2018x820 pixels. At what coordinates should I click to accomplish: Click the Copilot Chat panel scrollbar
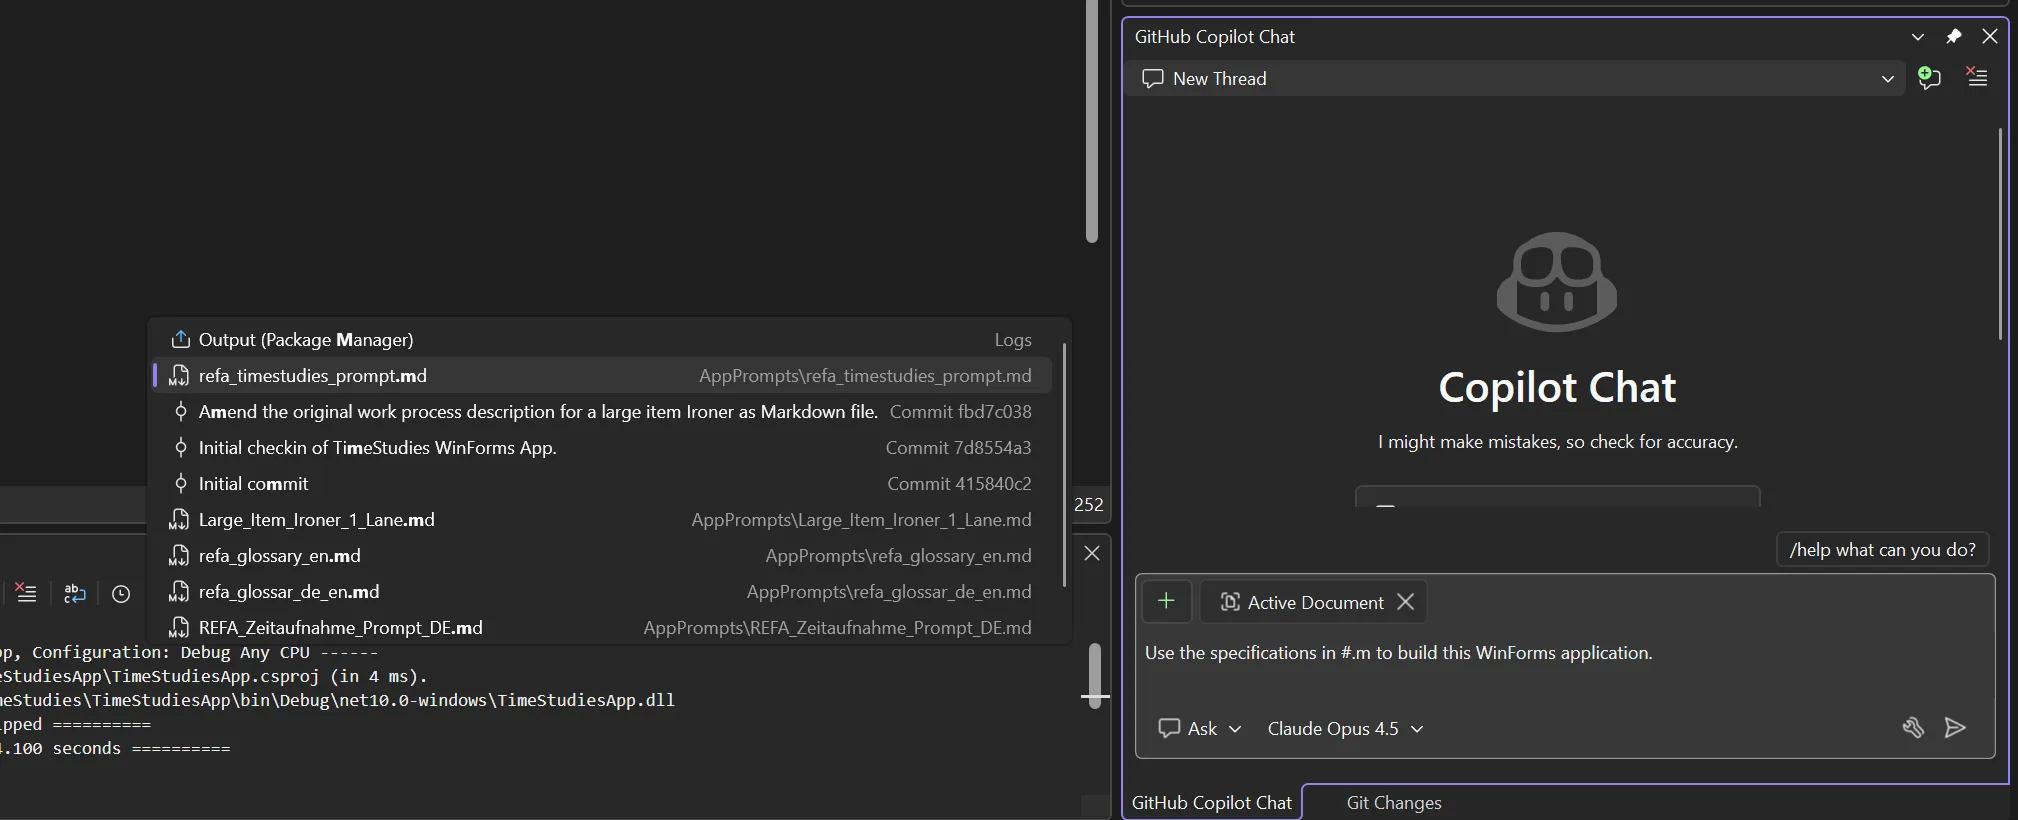[2000, 234]
